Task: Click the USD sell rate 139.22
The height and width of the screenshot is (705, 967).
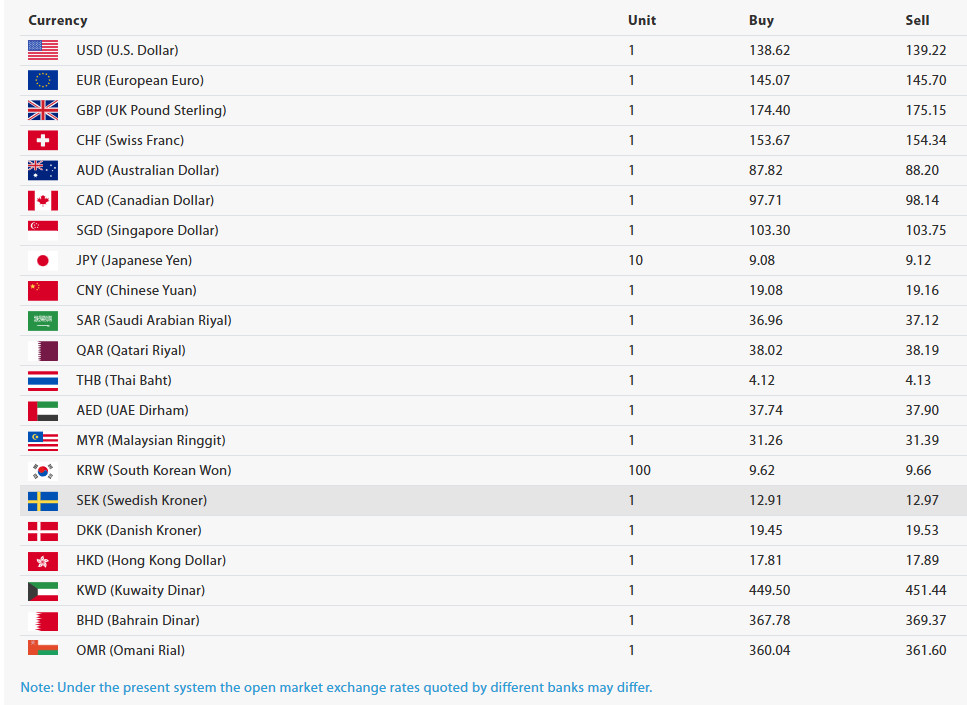Action: pos(925,50)
